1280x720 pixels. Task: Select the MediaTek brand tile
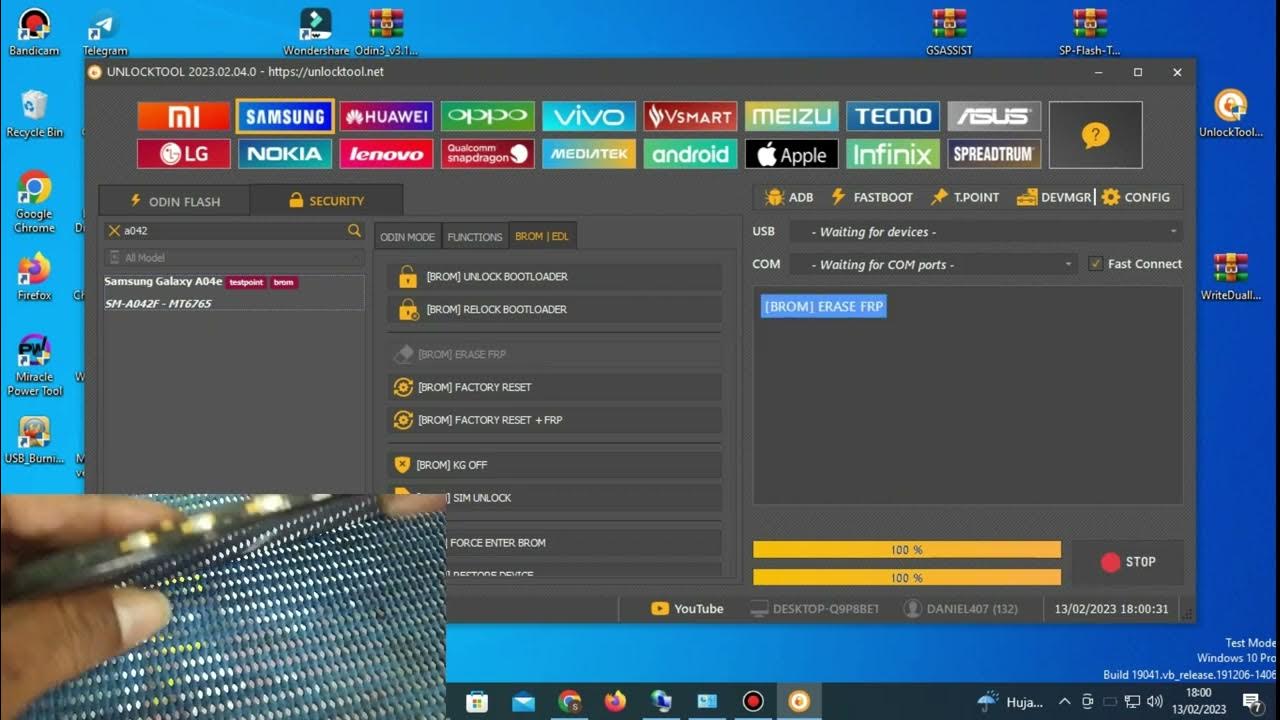click(x=589, y=154)
